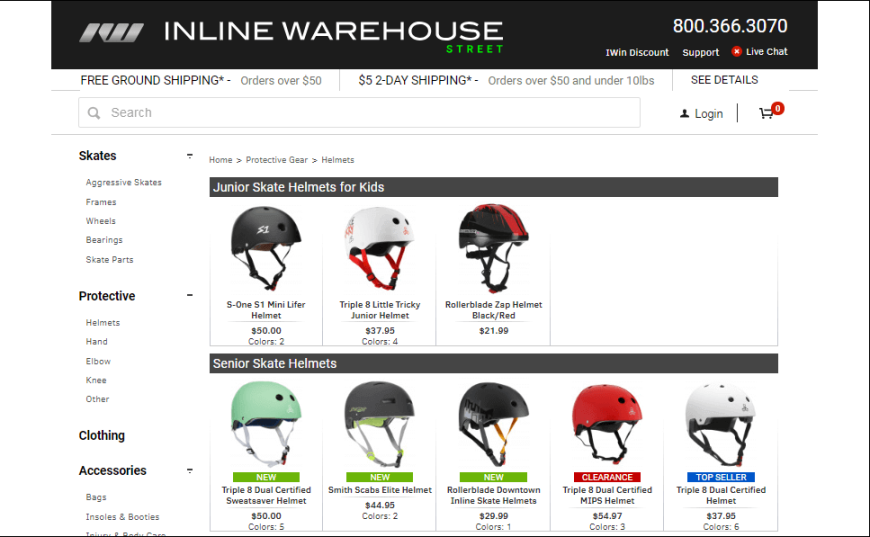Open the Skates category heading
Viewport: 870px width, 537px height.
tap(98, 156)
